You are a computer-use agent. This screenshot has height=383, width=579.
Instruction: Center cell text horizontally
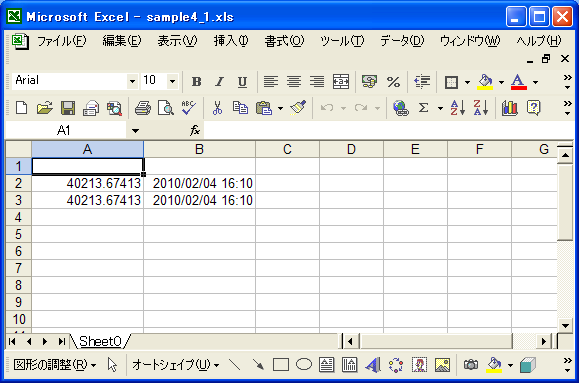(x=294, y=82)
